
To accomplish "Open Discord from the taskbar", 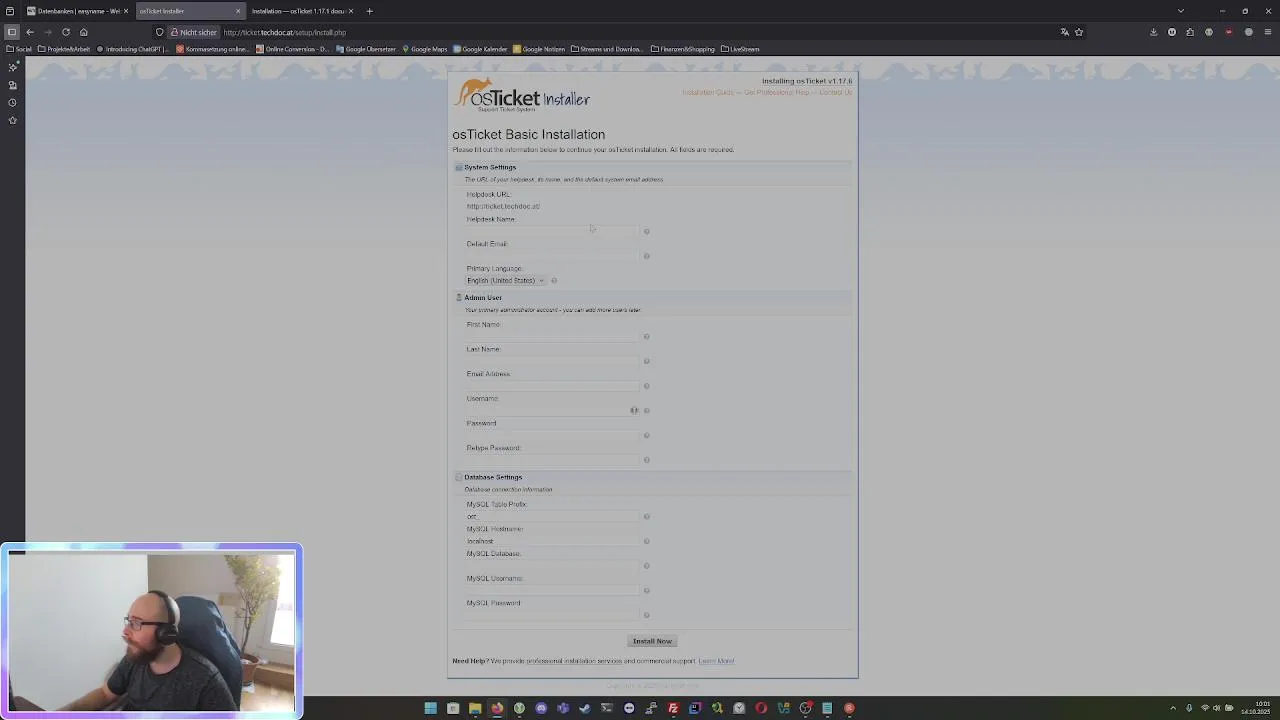I will pos(541,708).
